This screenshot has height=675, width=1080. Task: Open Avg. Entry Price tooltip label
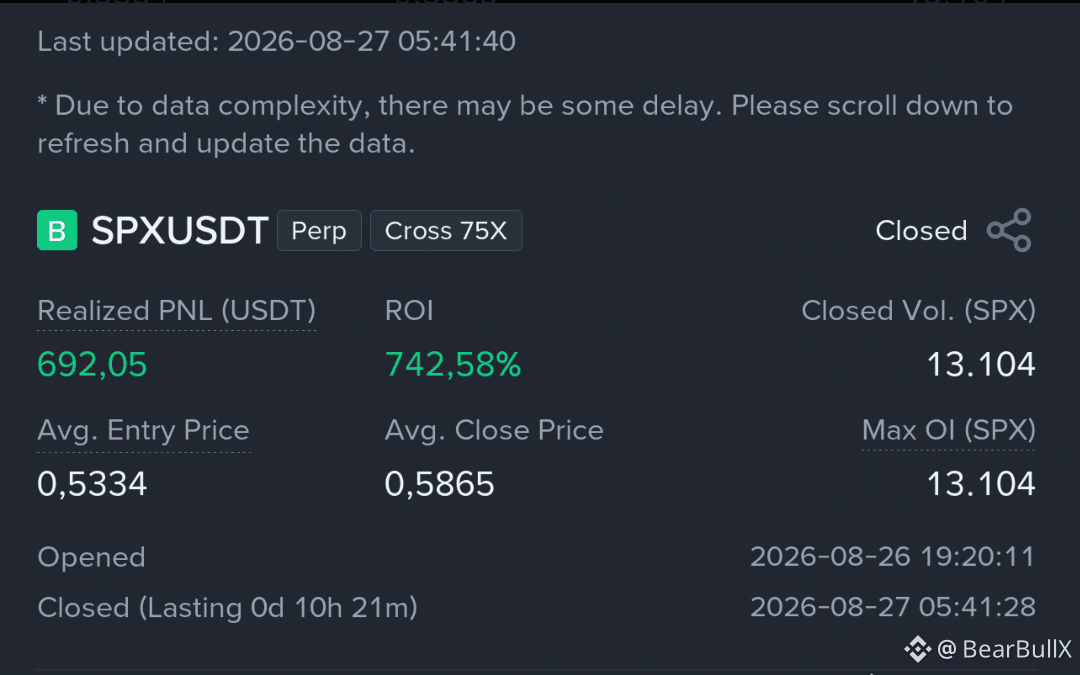pyautogui.click(x=143, y=430)
